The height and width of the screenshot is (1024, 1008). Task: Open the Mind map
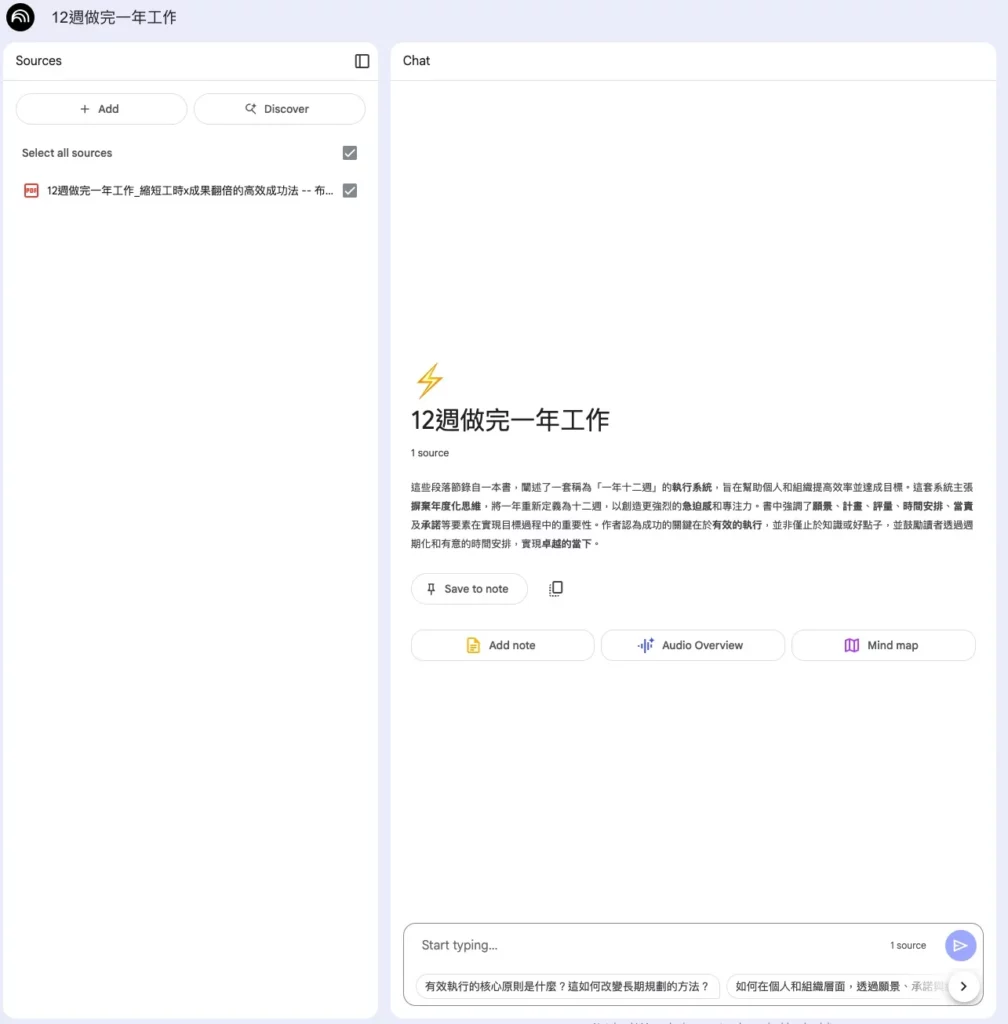click(883, 645)
